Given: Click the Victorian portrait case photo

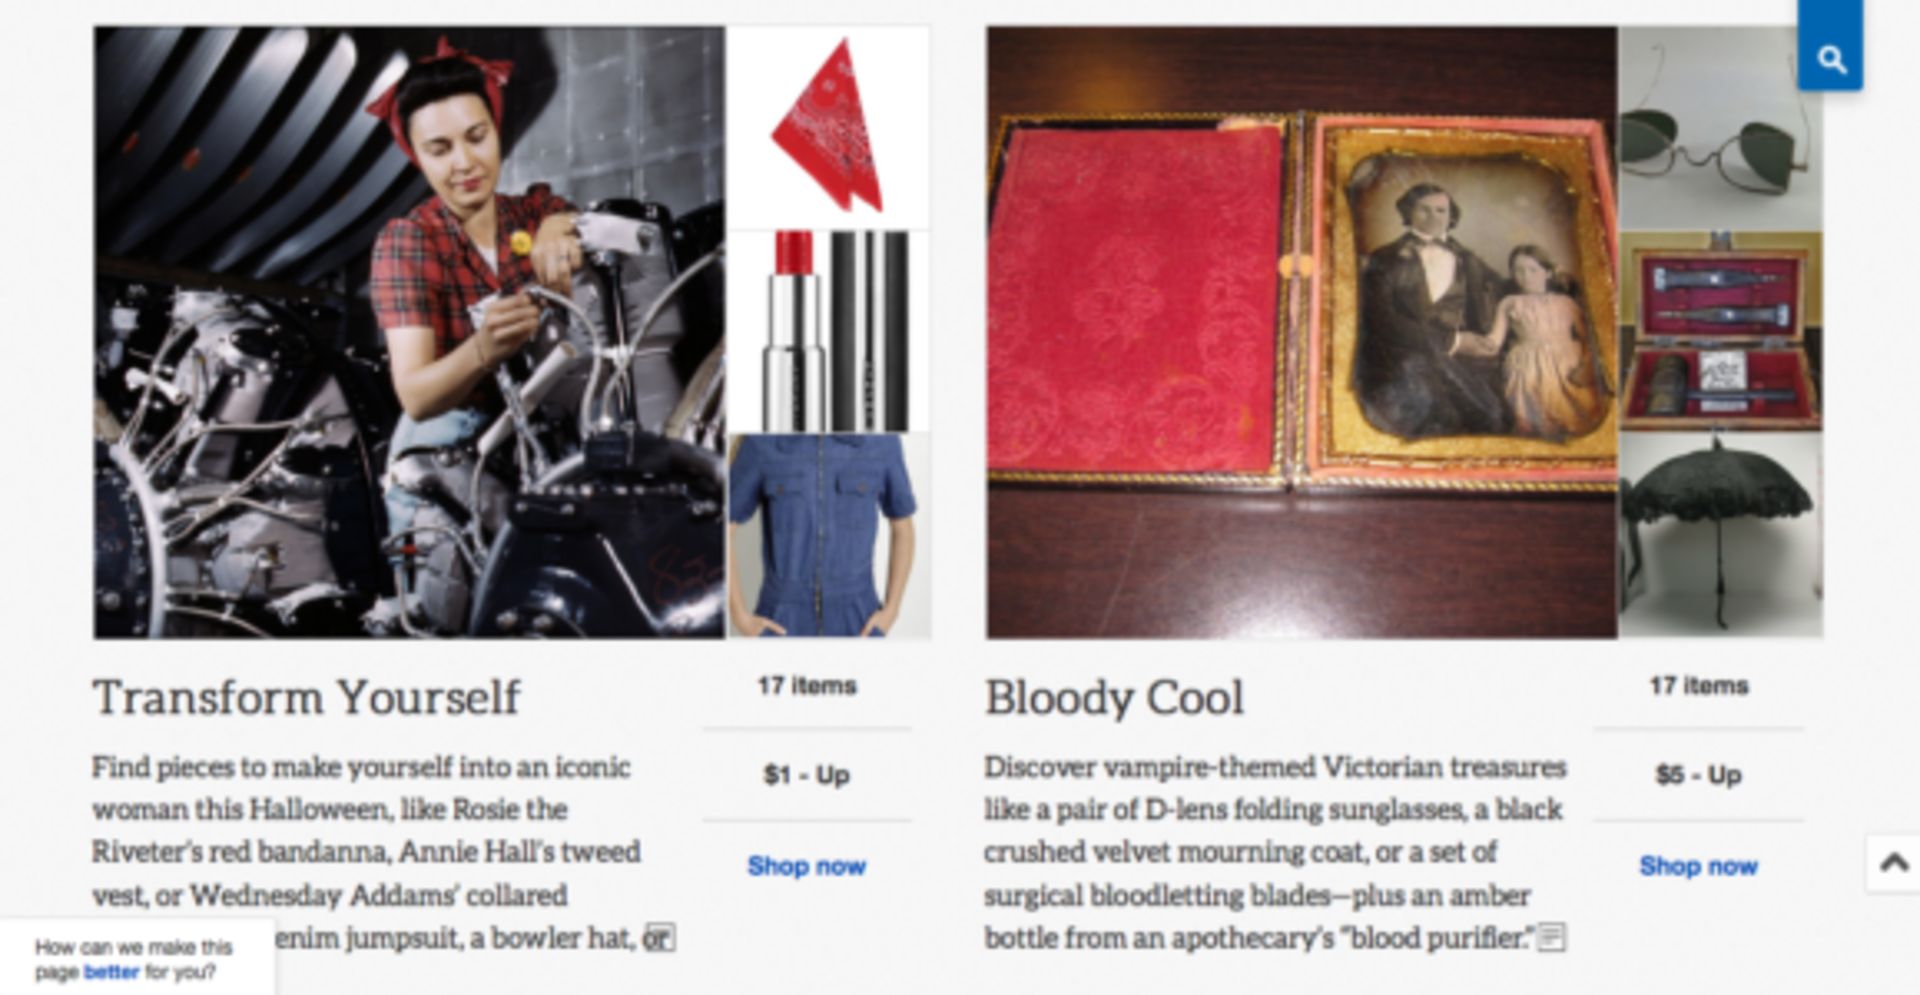Looking at the screenshot, I should 1301,332.
